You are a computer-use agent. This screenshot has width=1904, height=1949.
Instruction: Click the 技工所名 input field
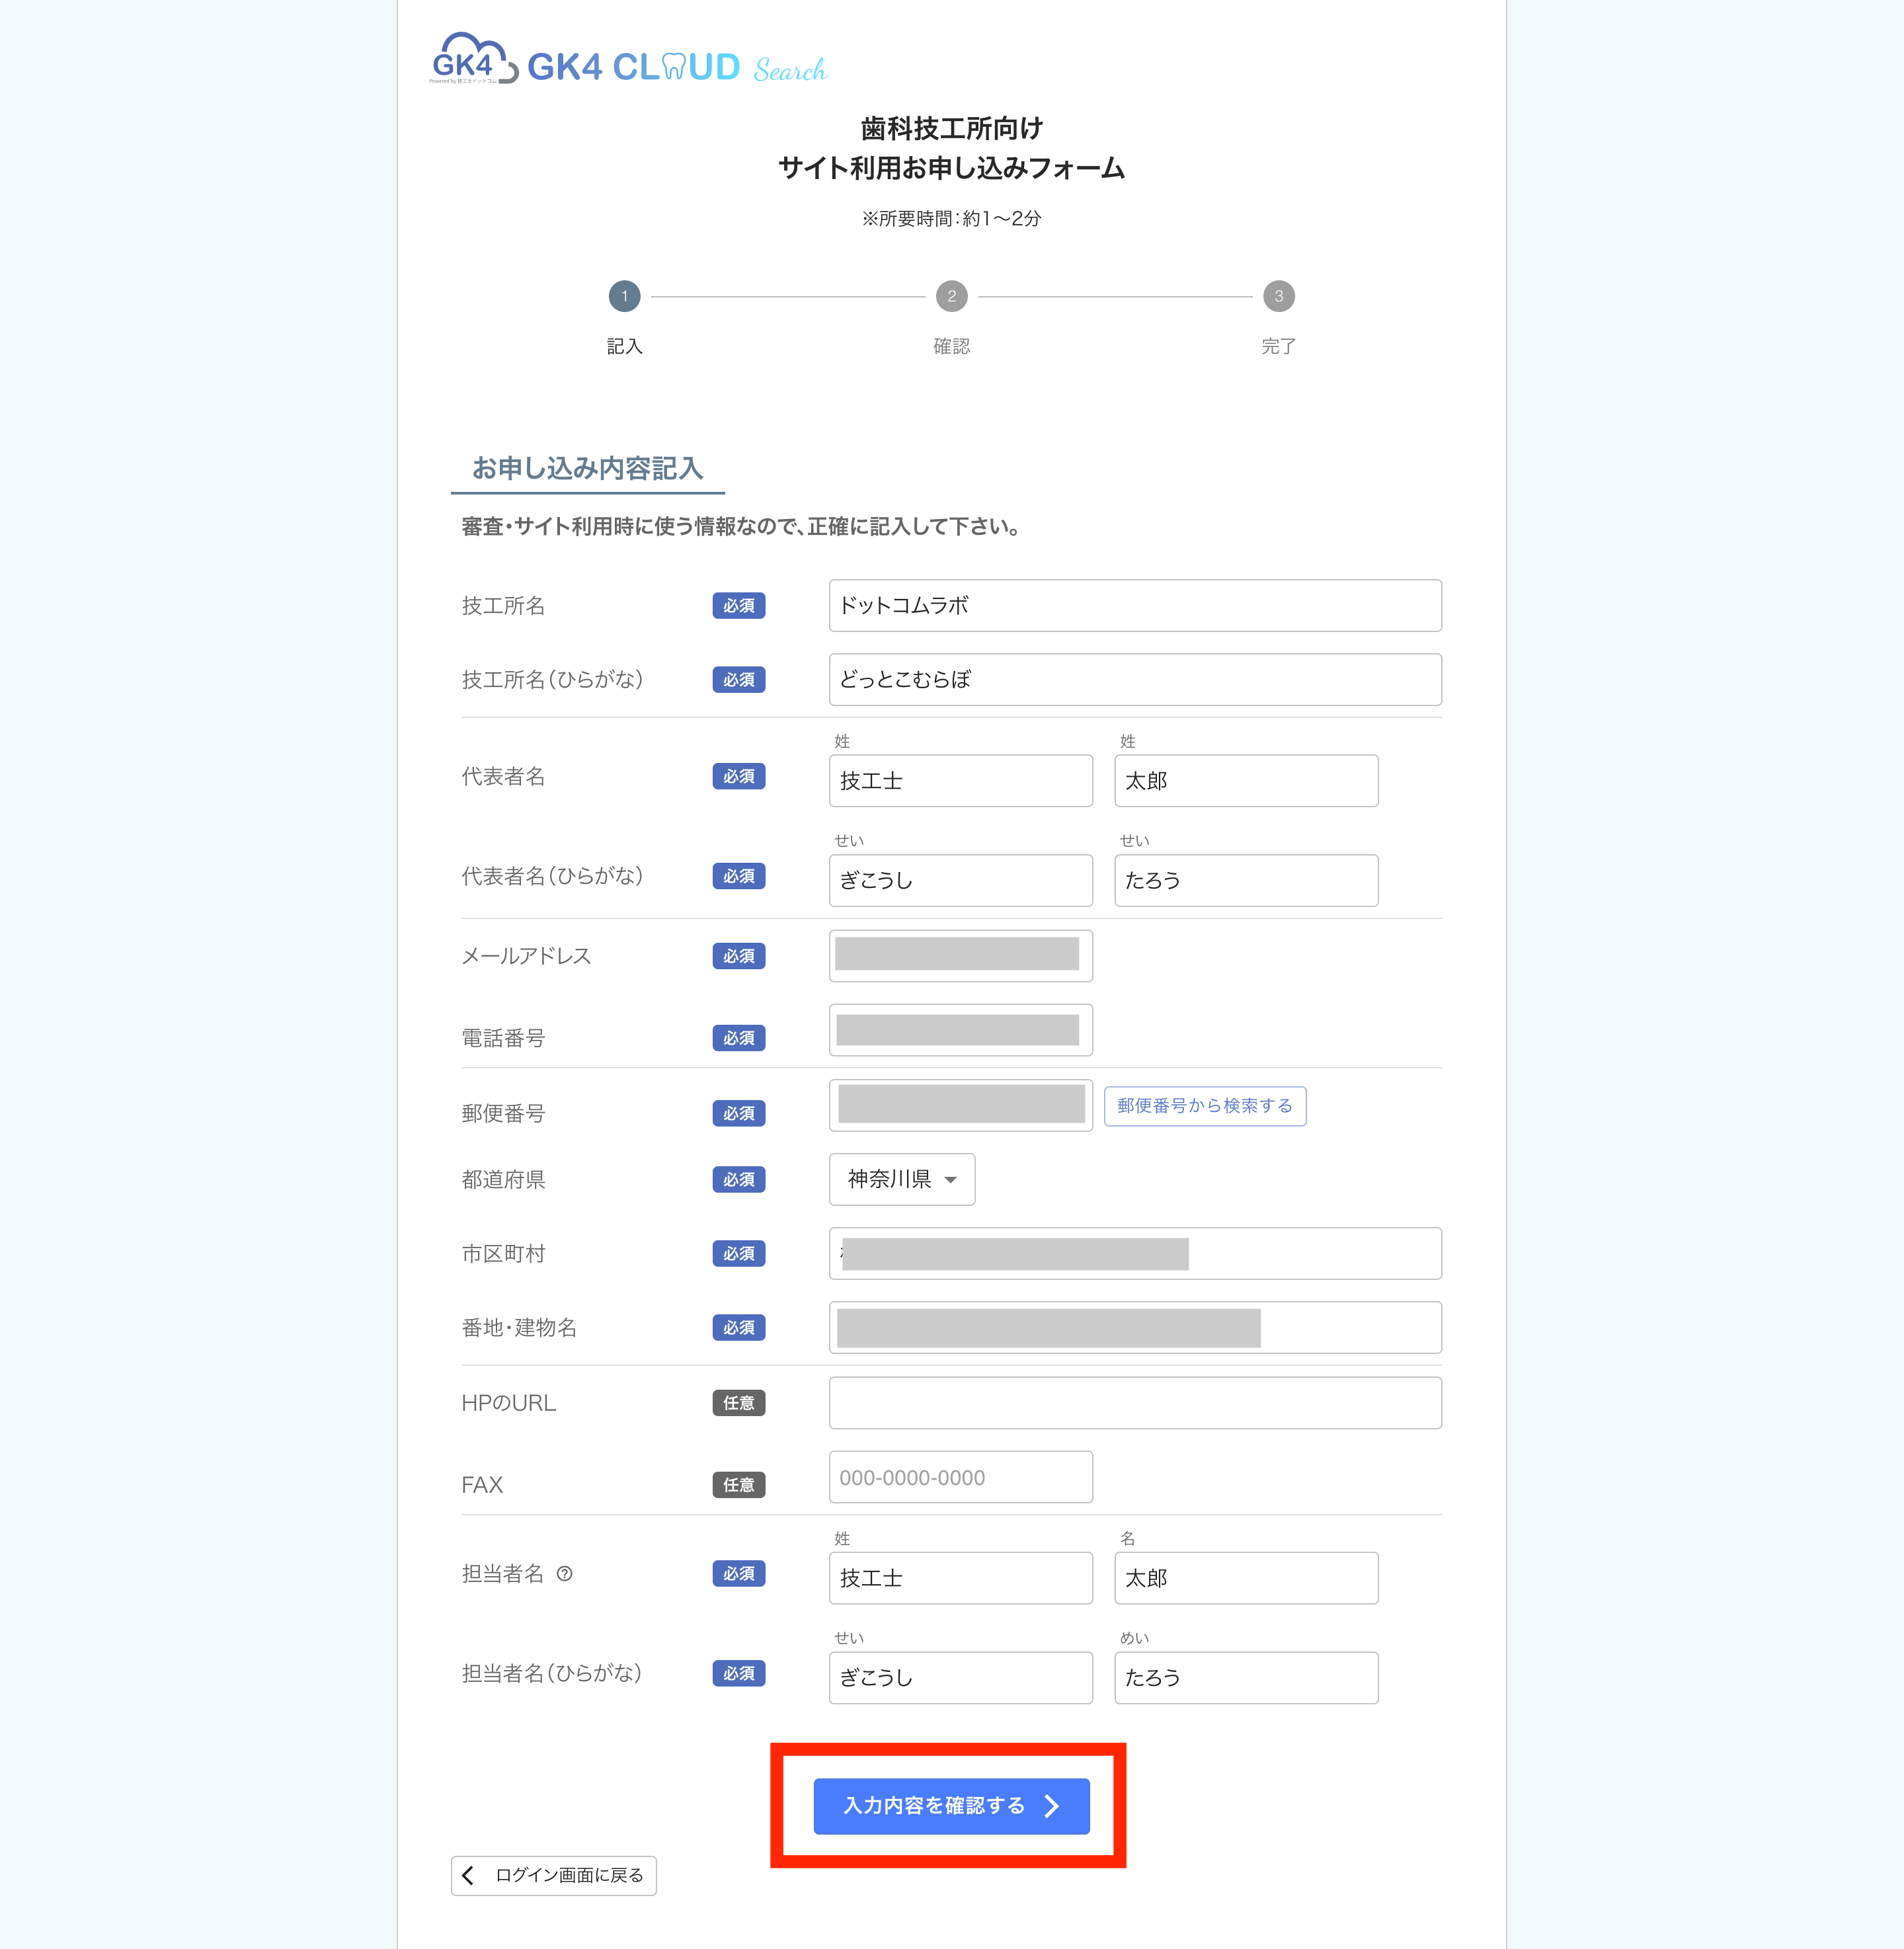click(x=1134, y=605)
